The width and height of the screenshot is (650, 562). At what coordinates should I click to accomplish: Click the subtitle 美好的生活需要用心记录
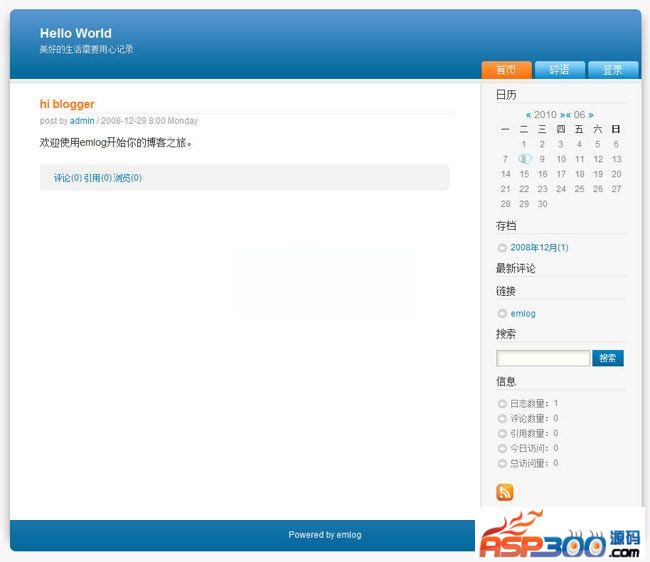[x=86, y=49]
